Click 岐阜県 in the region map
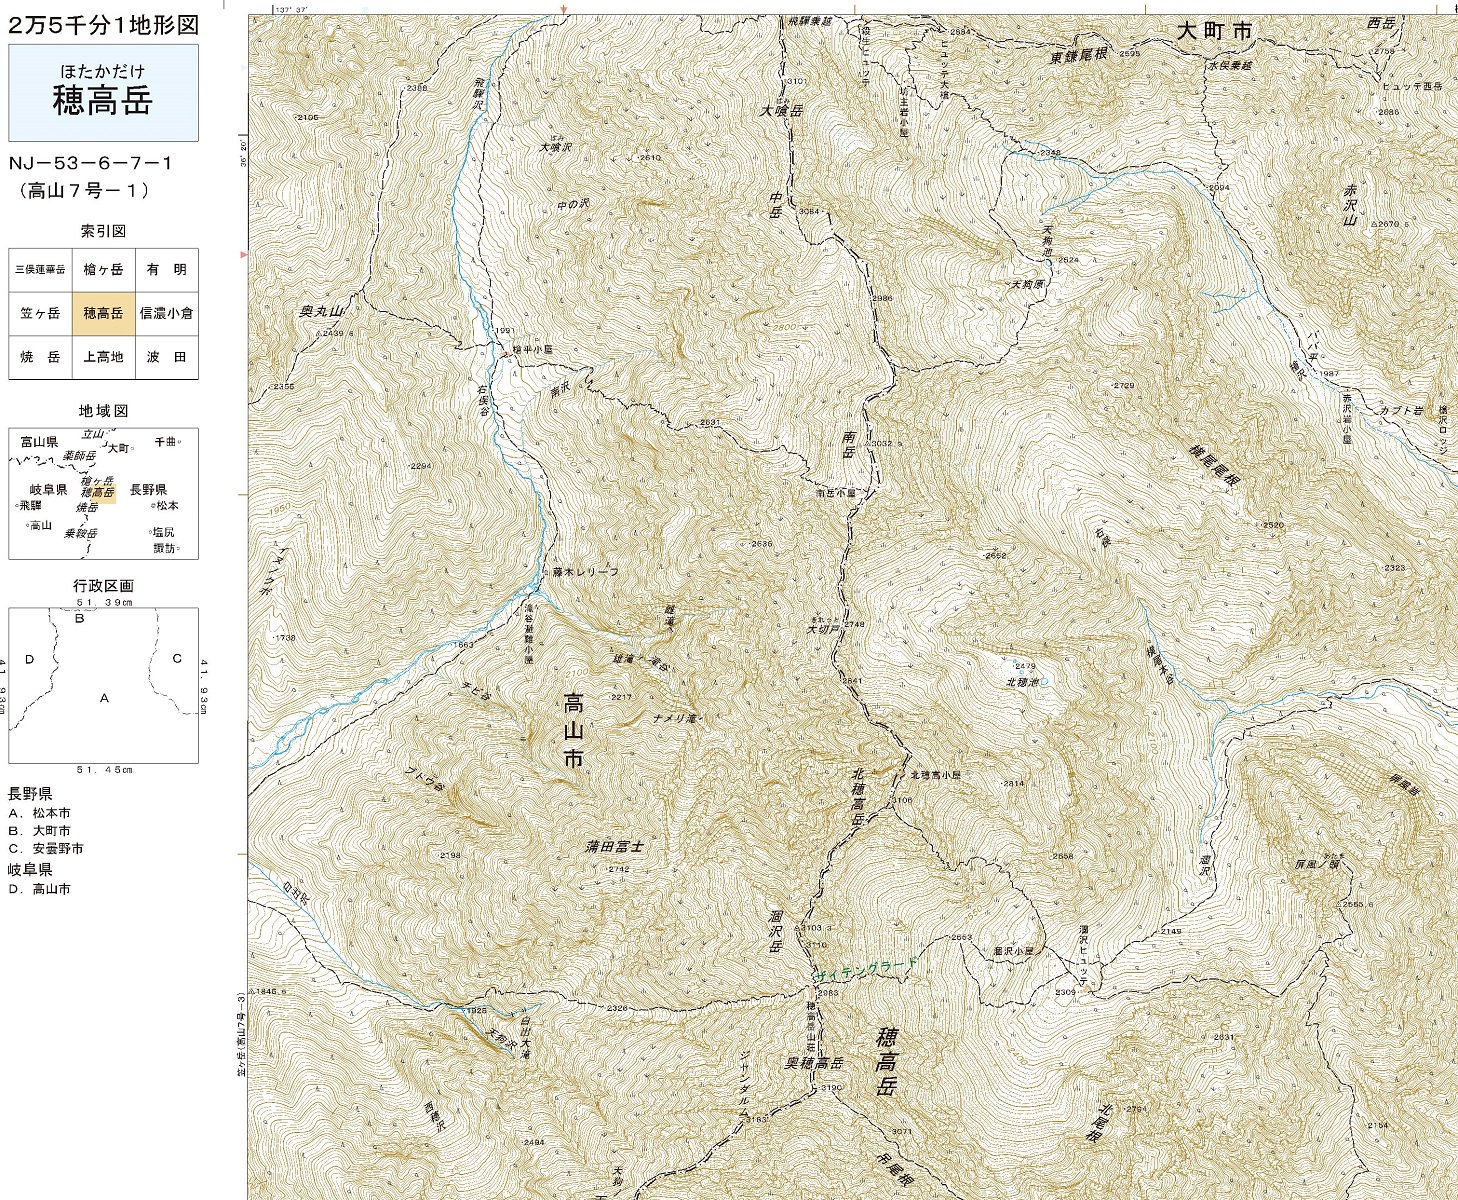The image size is (1458, 1200). point(48,490)
